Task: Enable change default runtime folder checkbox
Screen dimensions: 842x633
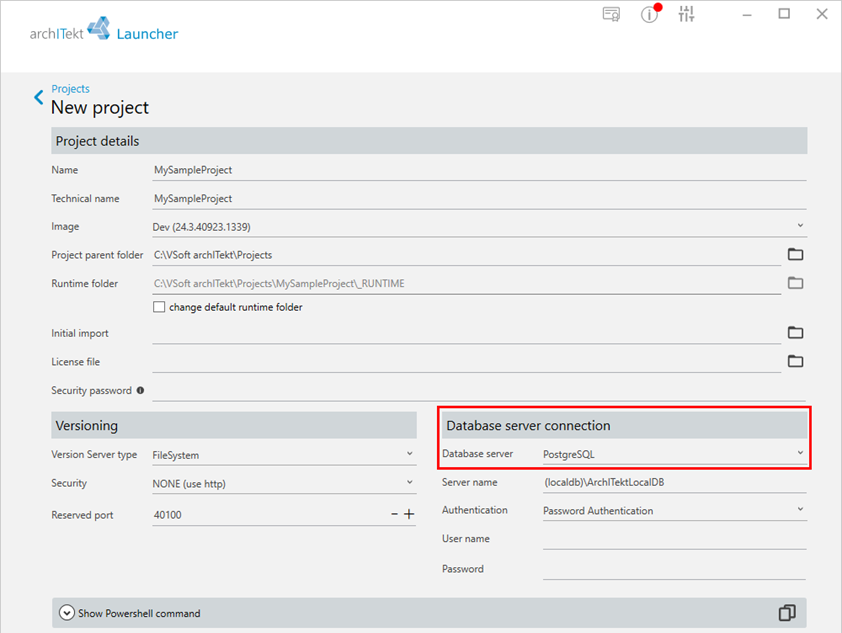Action: click(159, 307)
